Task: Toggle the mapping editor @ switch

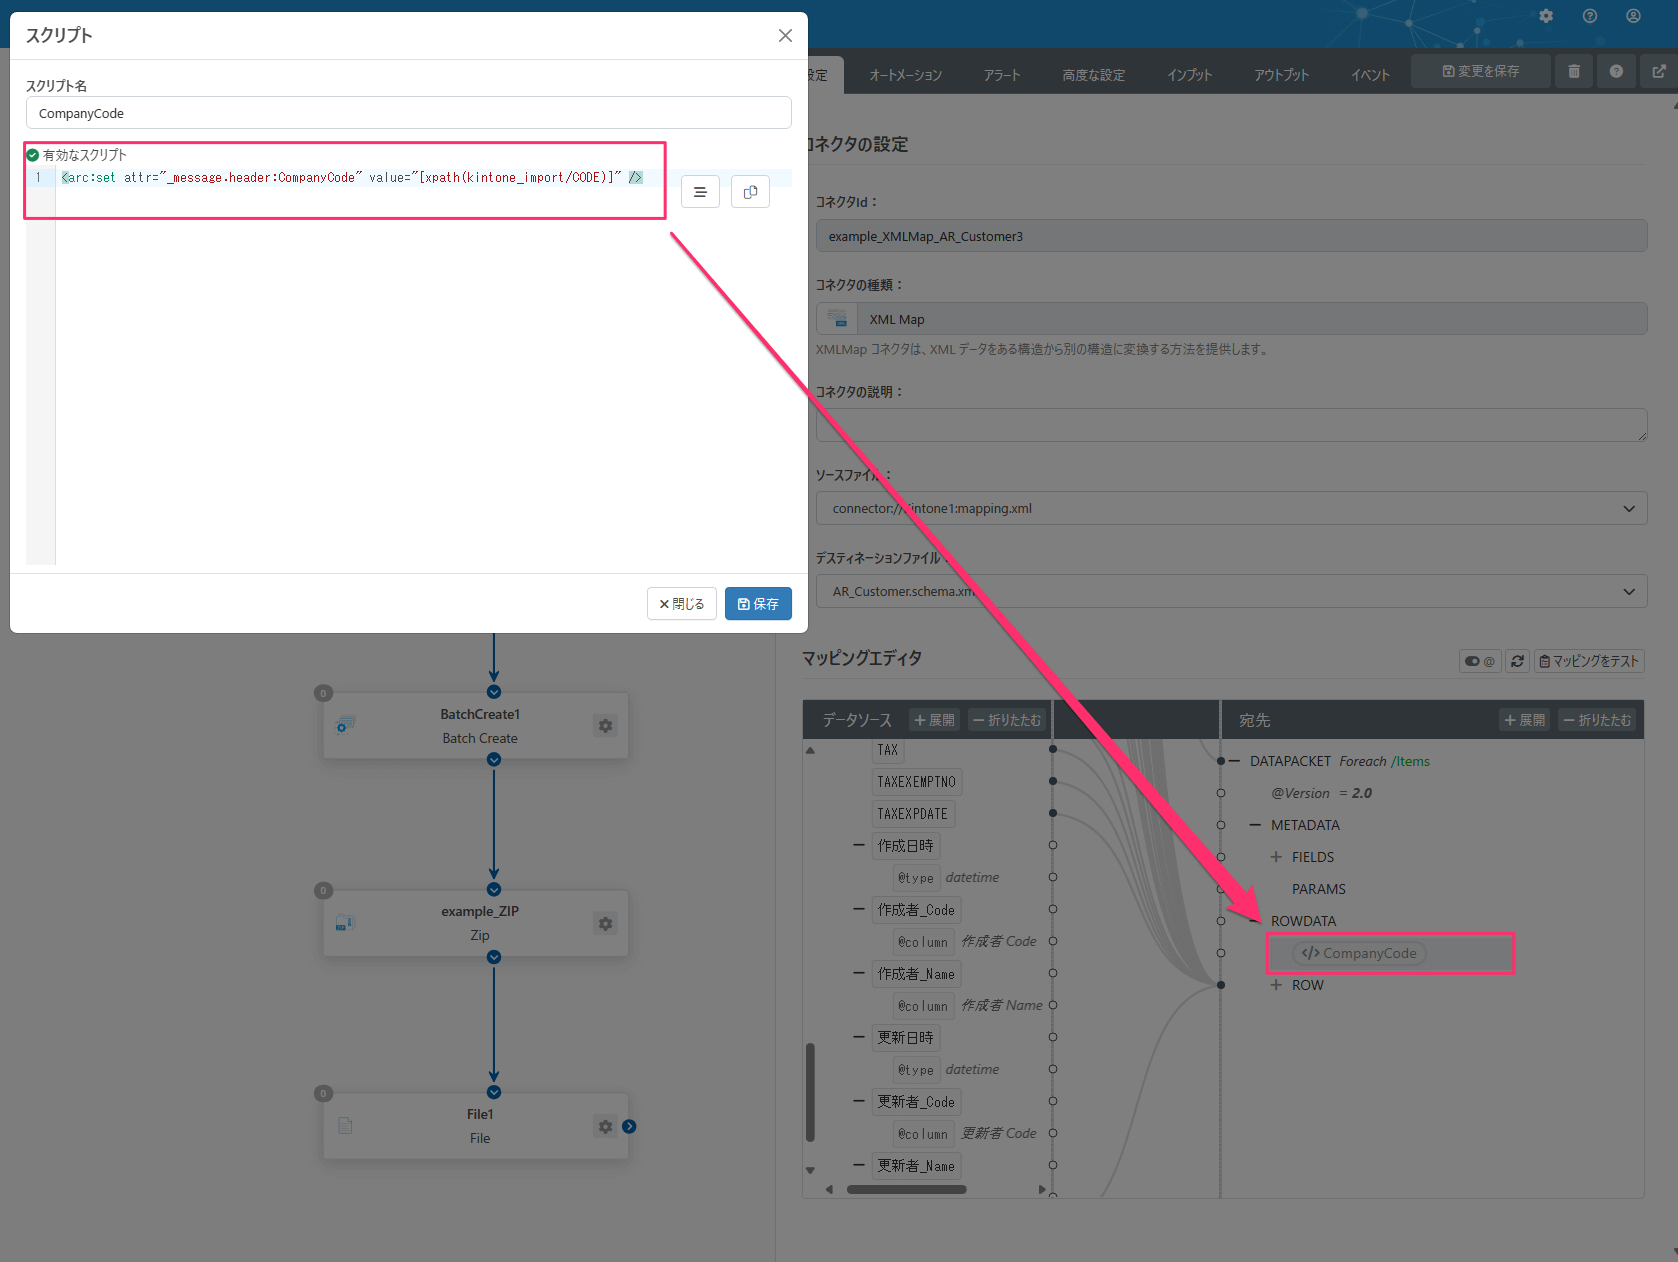Action: click(1480, 661)
